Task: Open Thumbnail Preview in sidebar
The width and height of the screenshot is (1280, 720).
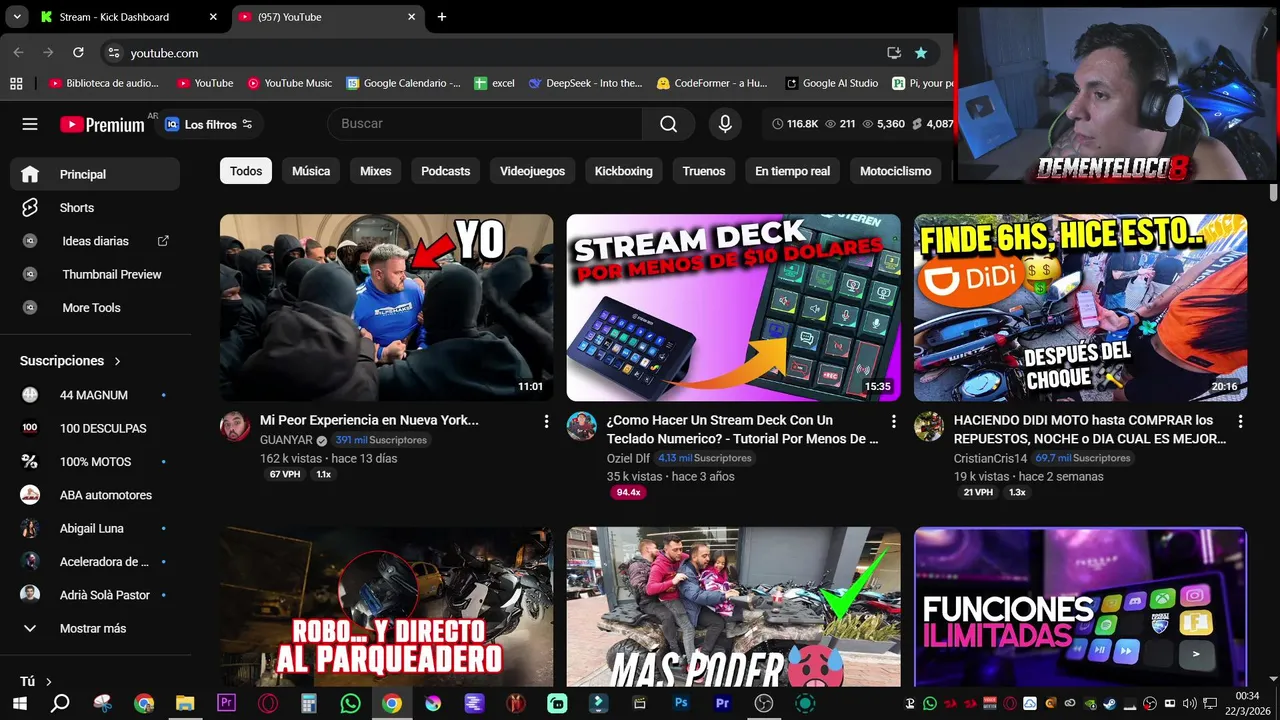Action: click(x=95, y=274)
